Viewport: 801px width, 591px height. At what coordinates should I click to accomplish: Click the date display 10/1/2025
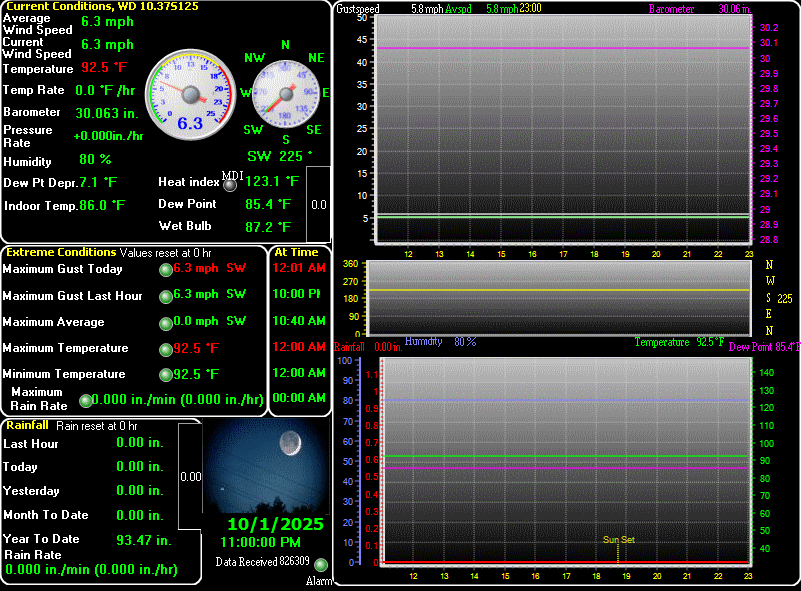[274, 524]
